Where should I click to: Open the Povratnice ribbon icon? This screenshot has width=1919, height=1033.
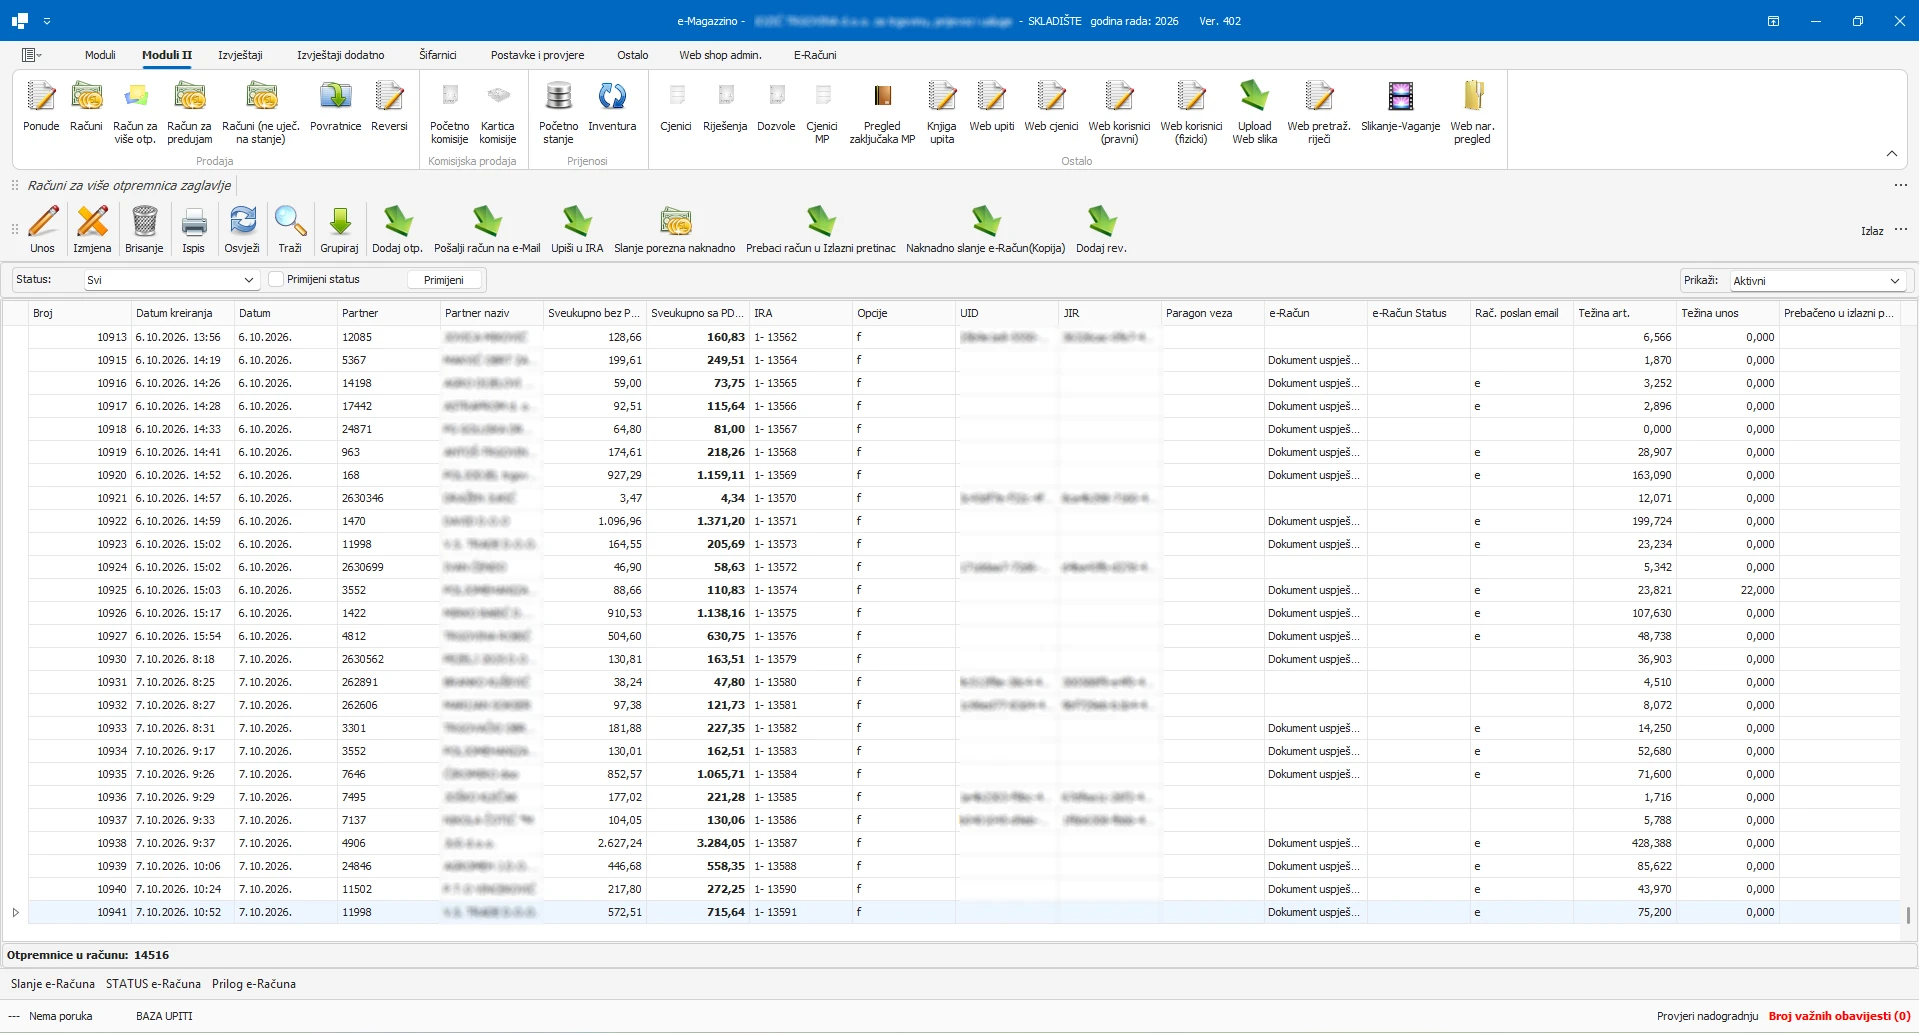coord(336,96)
